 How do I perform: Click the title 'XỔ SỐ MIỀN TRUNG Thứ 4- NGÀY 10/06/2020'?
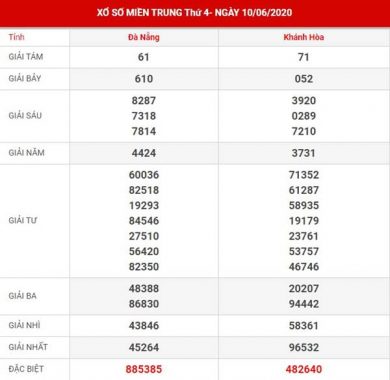[x=195, y=13]
